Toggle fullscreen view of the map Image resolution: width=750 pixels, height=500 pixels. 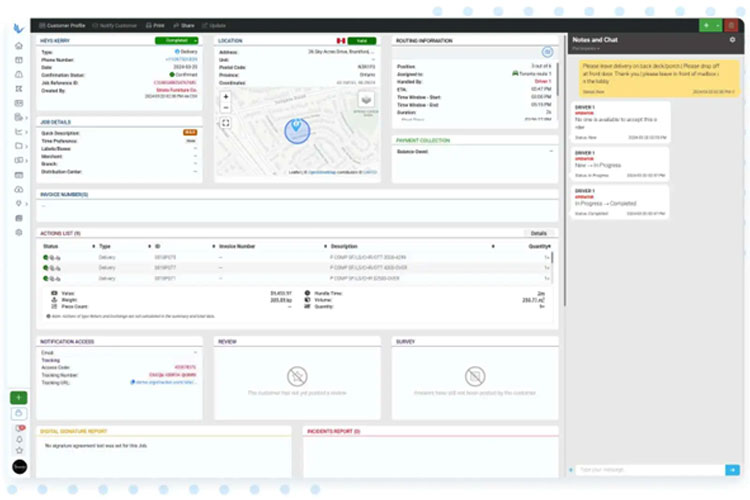tap(226, 123)
